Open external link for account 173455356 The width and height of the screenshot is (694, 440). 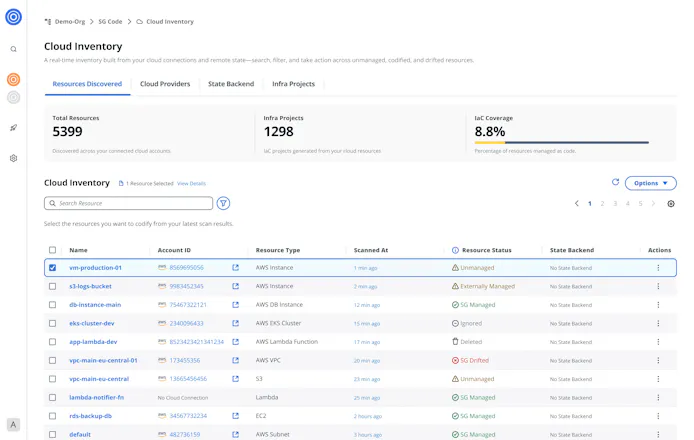pos(235,360)
